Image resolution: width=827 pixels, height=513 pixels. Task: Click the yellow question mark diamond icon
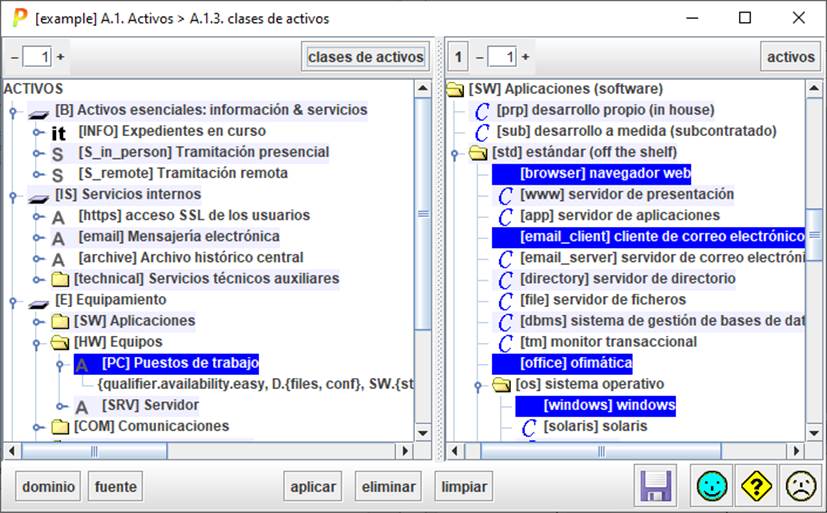[x=756, y=487]
